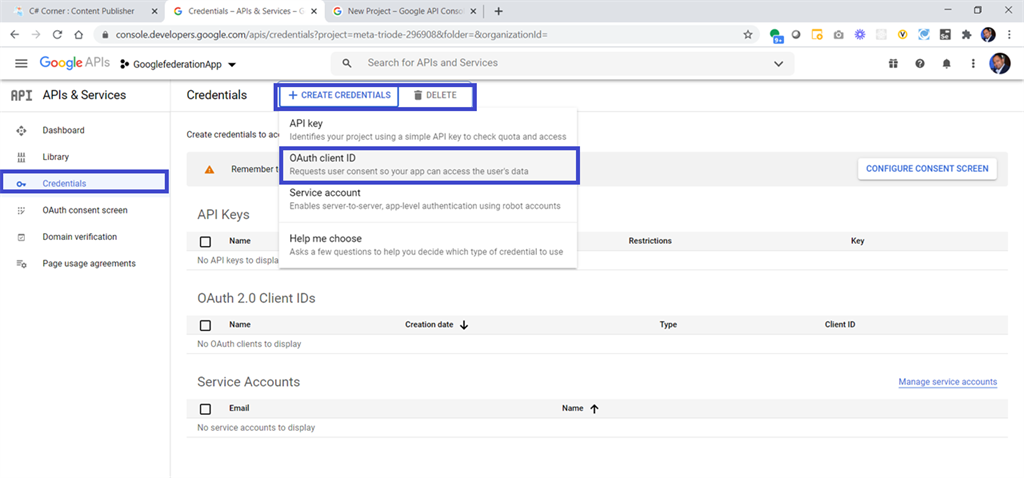Click the Page usage agreements icon
The height and width of the screenshot is (478, 1024).
[21, 264]
